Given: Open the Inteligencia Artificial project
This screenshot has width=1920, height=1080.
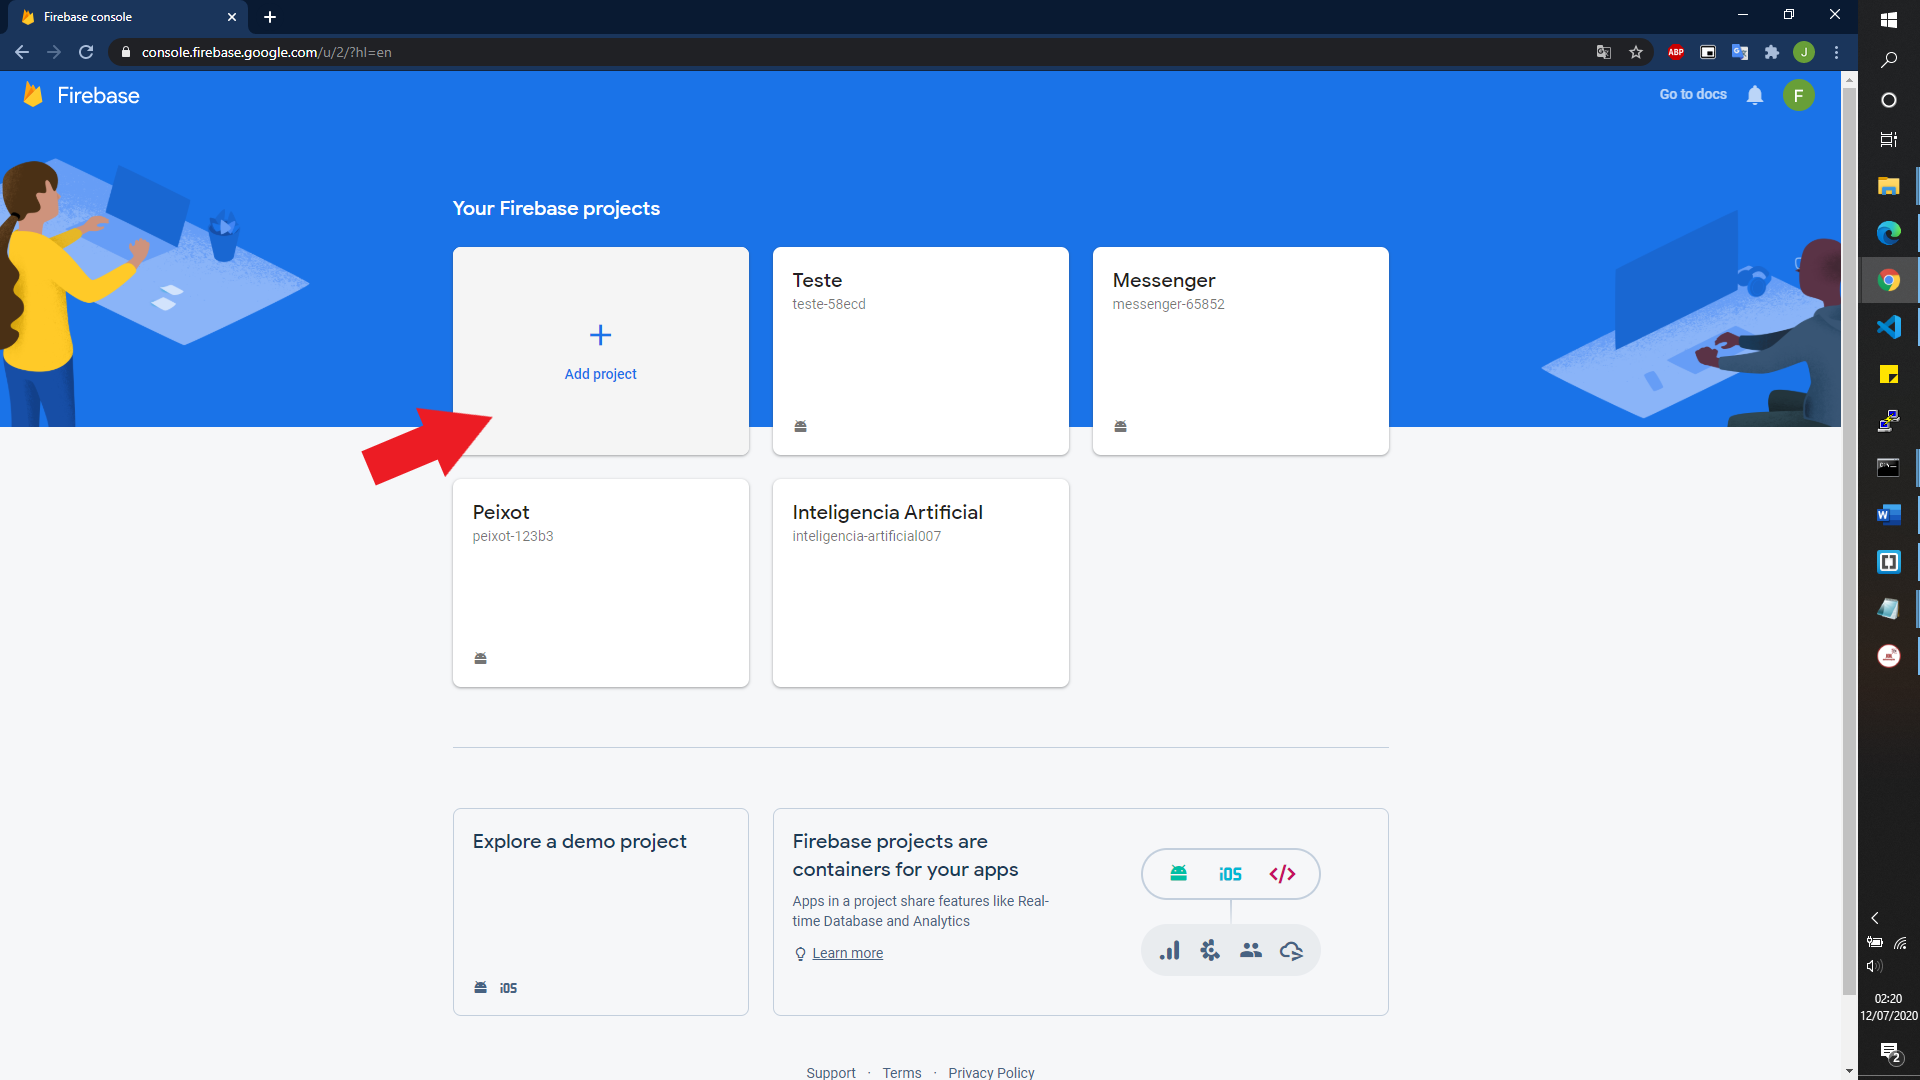Looking at the screenshot, I should (x=920, y=582).
